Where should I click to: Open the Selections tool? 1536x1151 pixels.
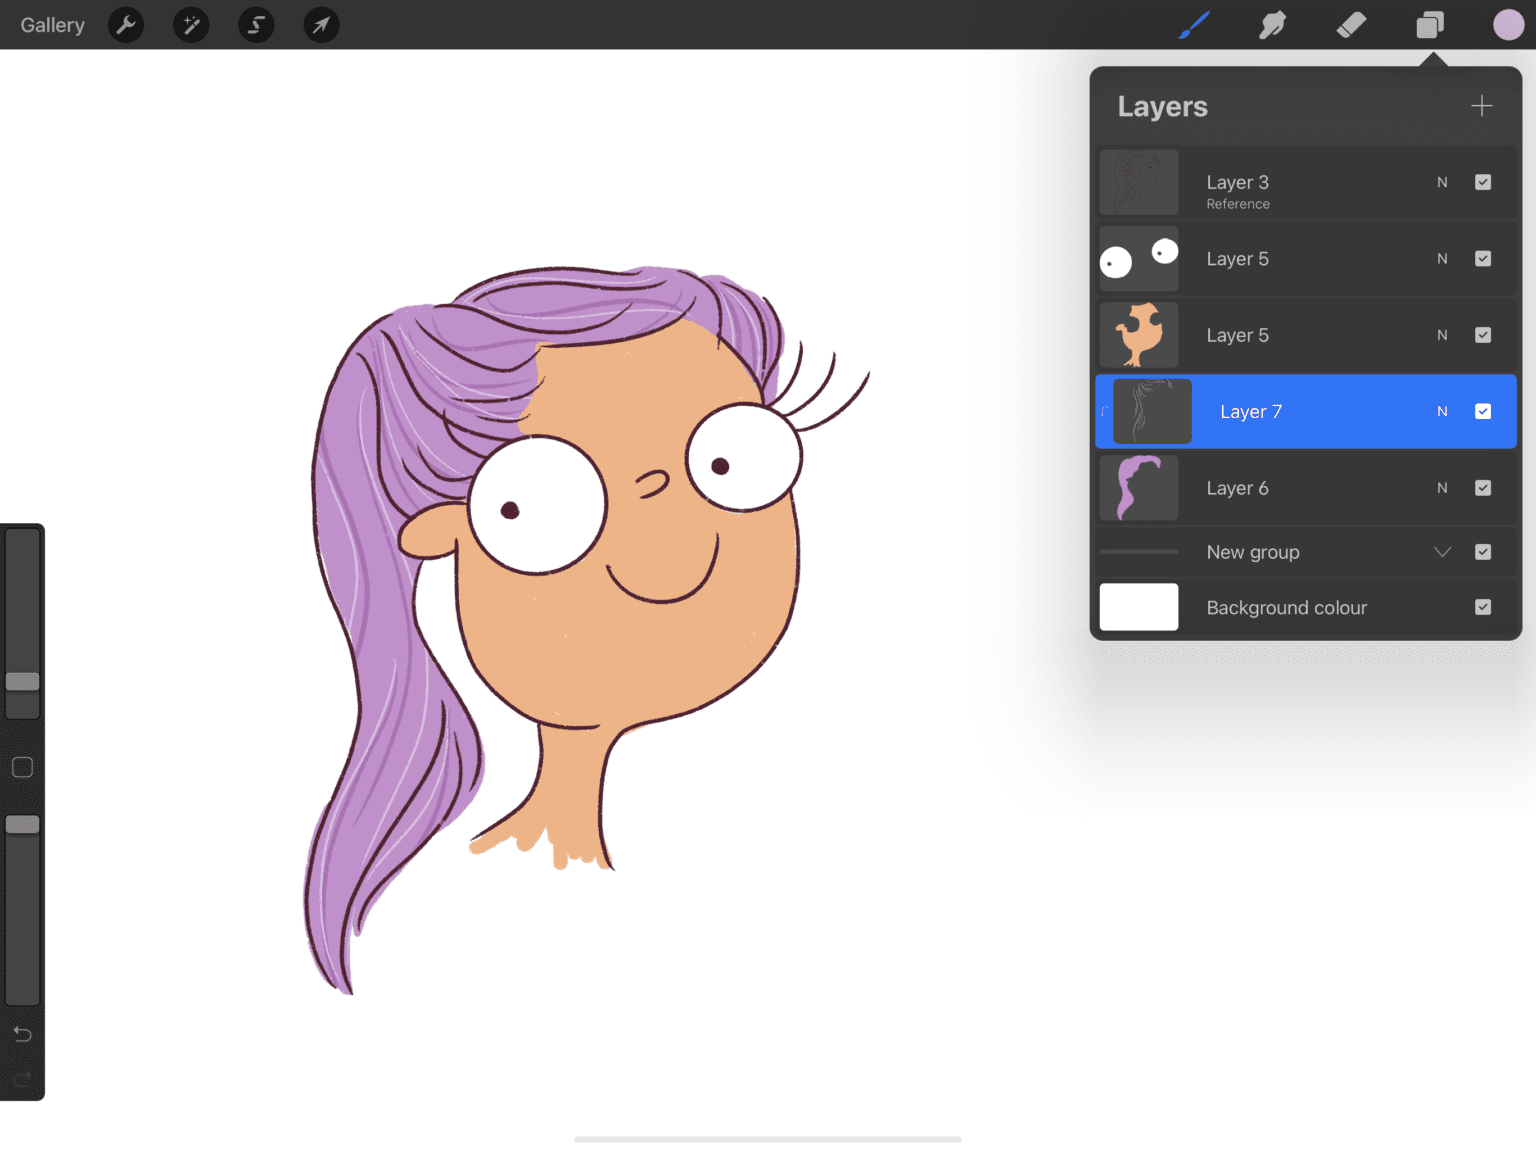coord(256,25)
